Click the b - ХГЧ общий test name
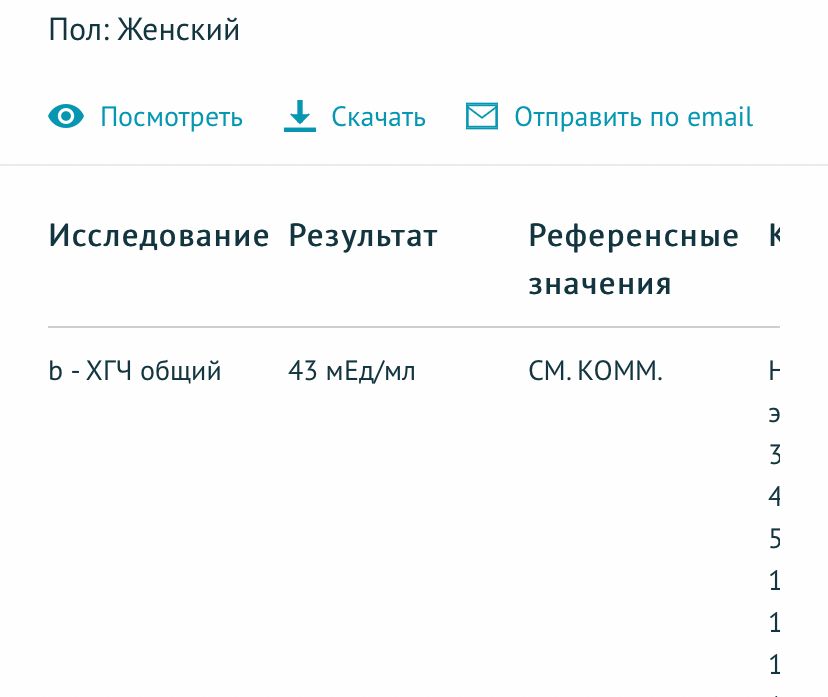The width and height of the screenshot is (828, 697). point(135,371)
